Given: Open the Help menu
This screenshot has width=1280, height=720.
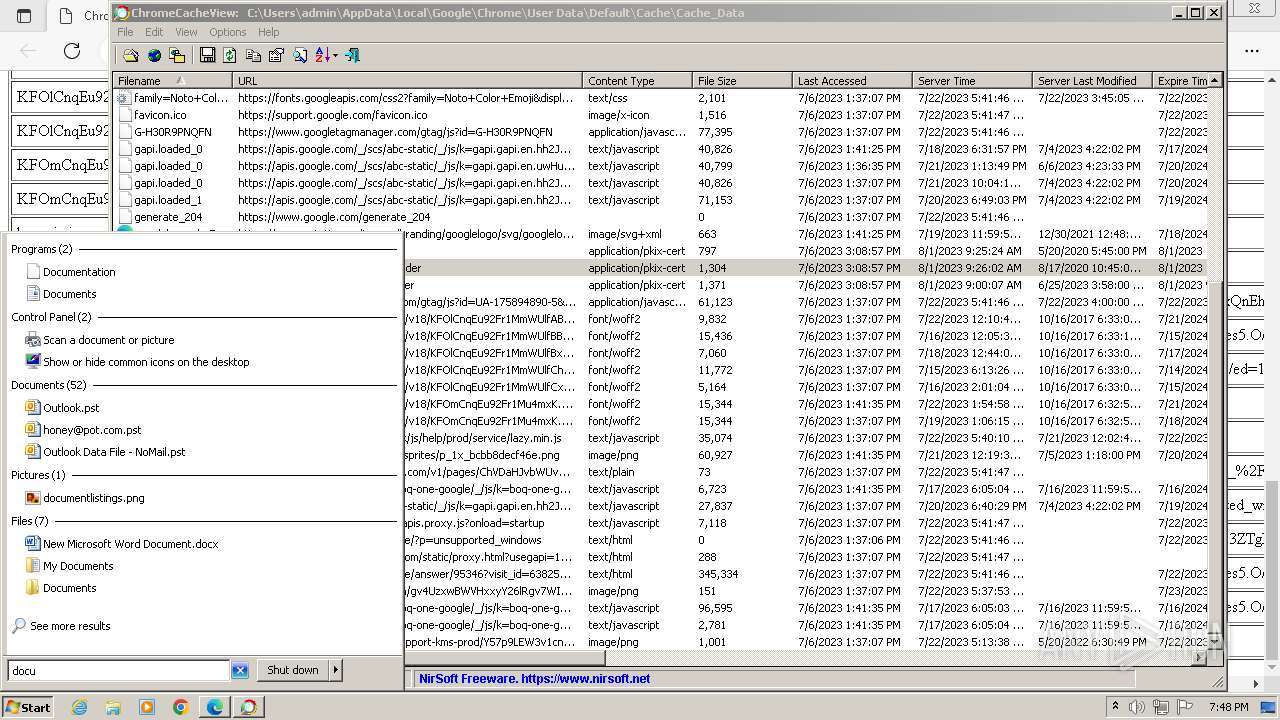Looking at the screenshot, I should tap(269, 32).
